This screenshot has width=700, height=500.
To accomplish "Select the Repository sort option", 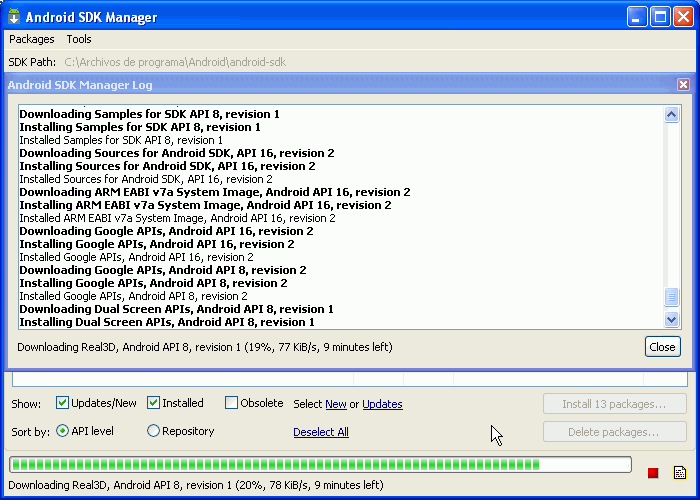I will [153, 431].
